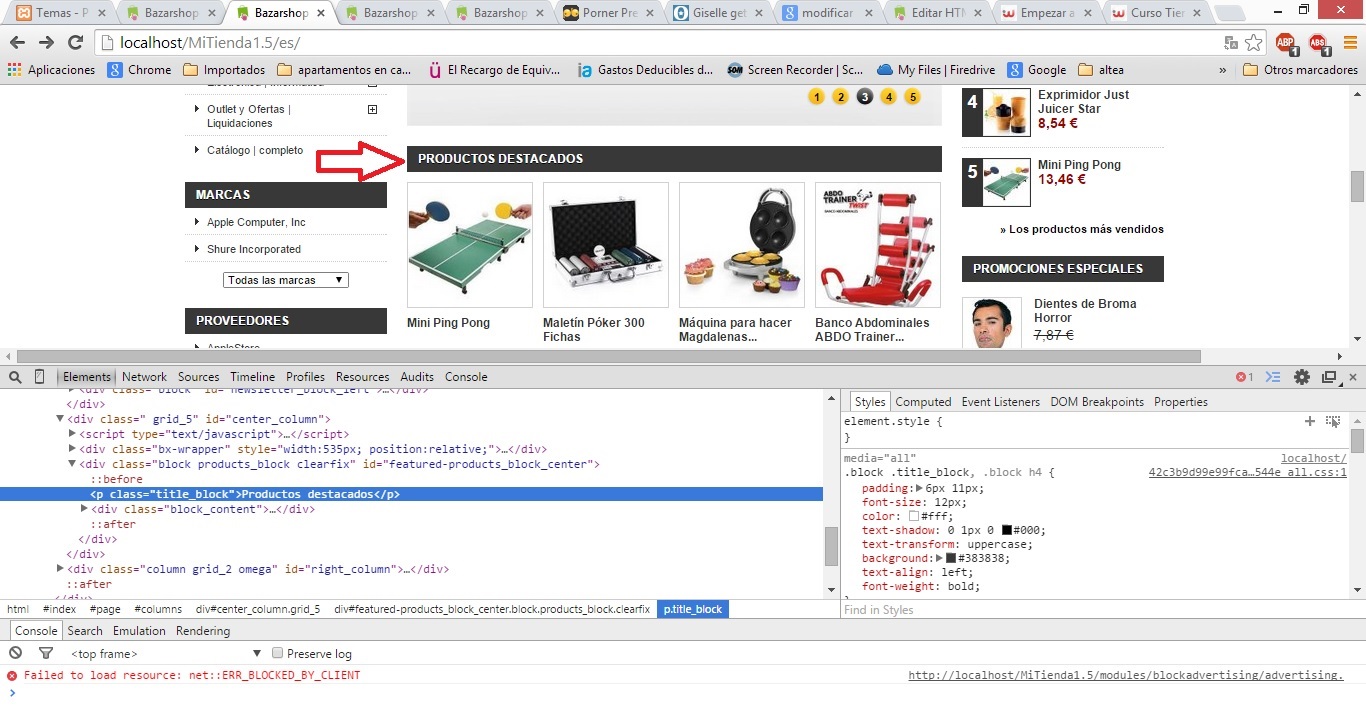Click the translate icon in address bar
This screenshot has height=728, width=1366.
point(1231,43)
